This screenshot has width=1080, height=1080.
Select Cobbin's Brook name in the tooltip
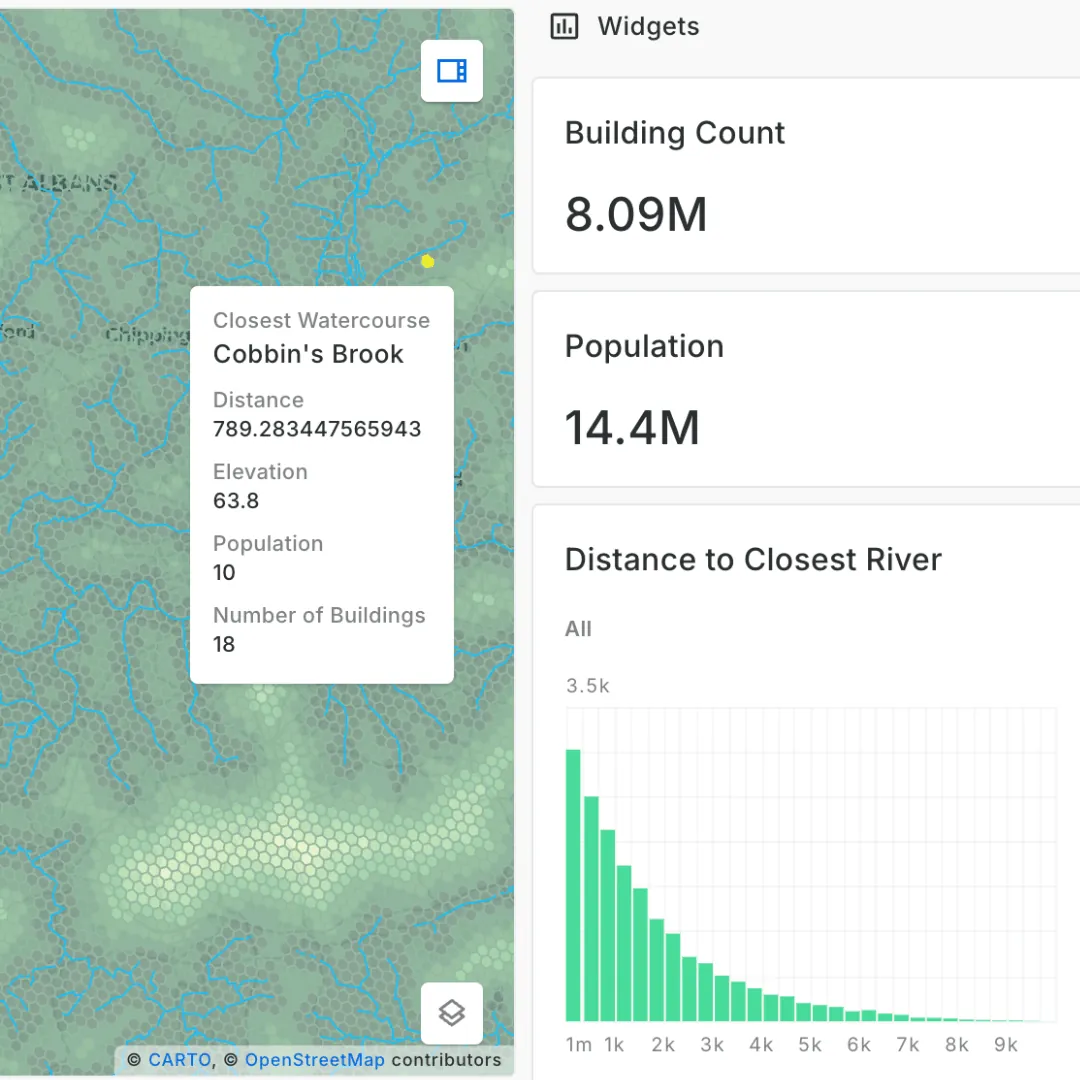[x=308, y=354]
